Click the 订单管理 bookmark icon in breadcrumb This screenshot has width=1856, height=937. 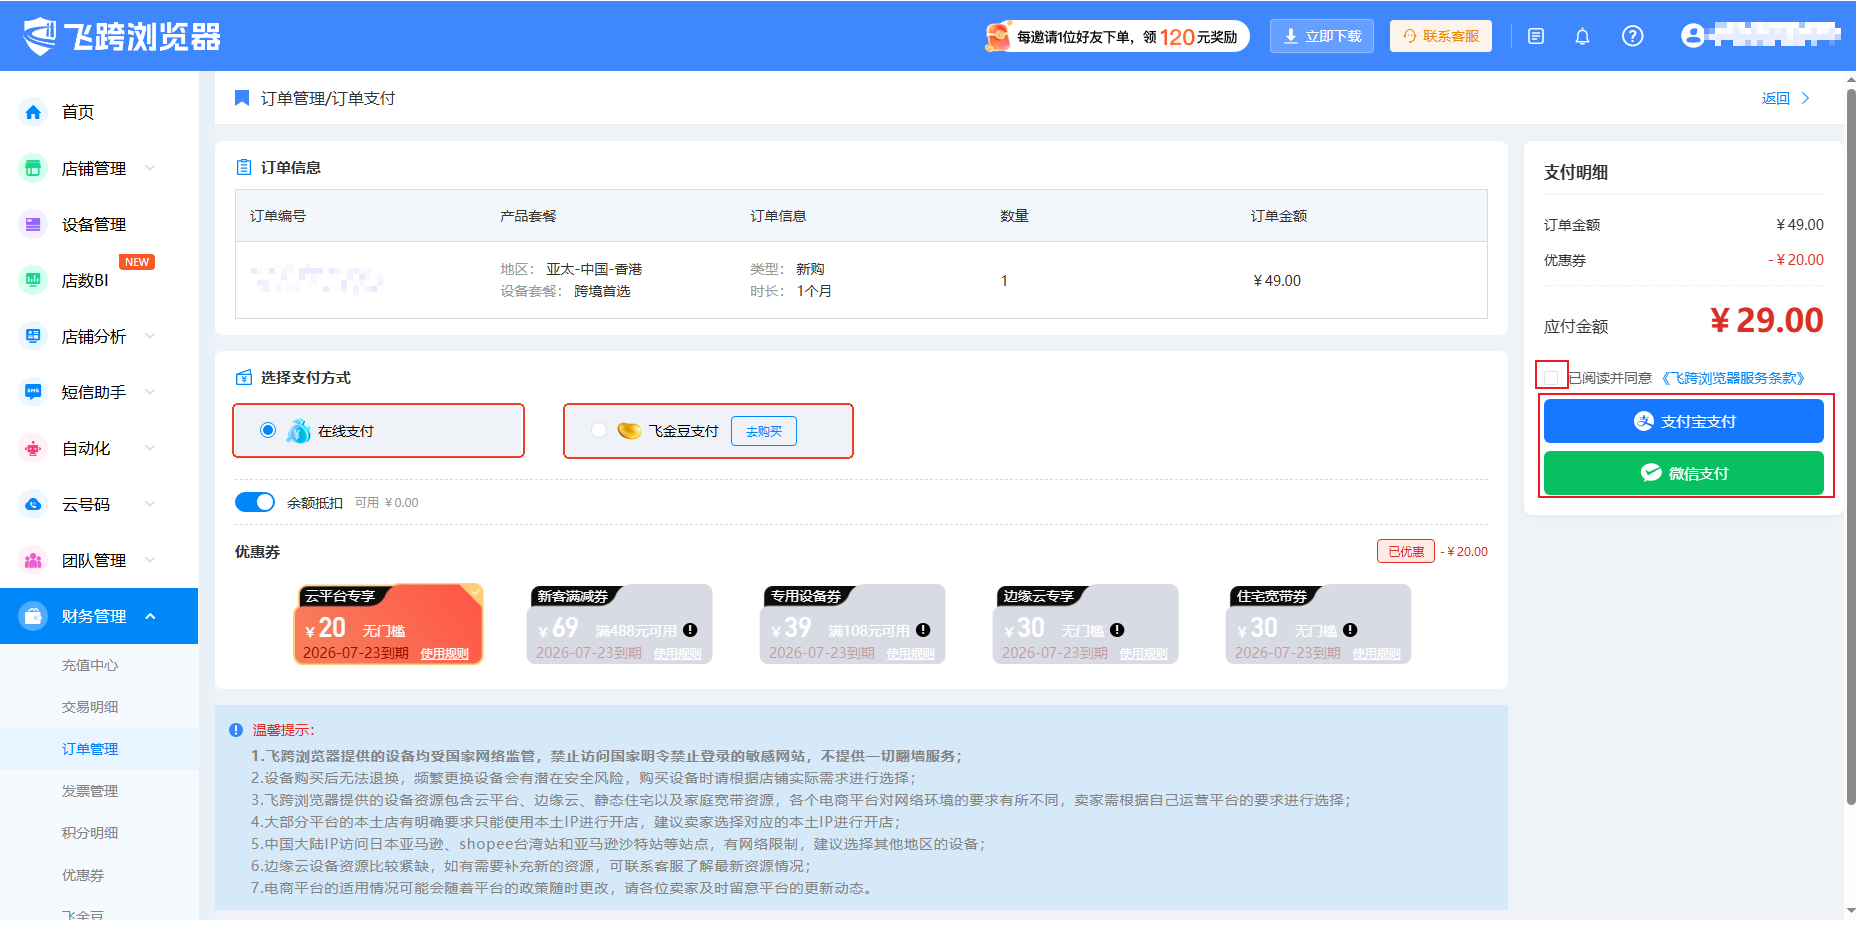[241, 98]
